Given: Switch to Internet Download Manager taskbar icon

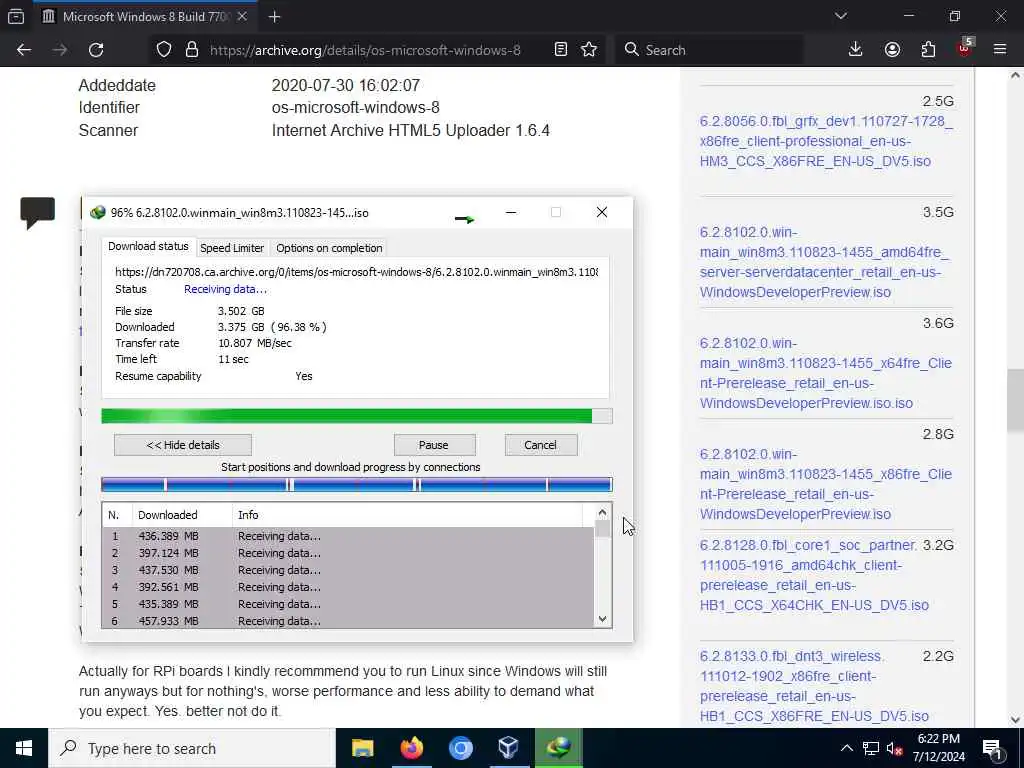Looking at the screenshot, I should coord(558,748).
